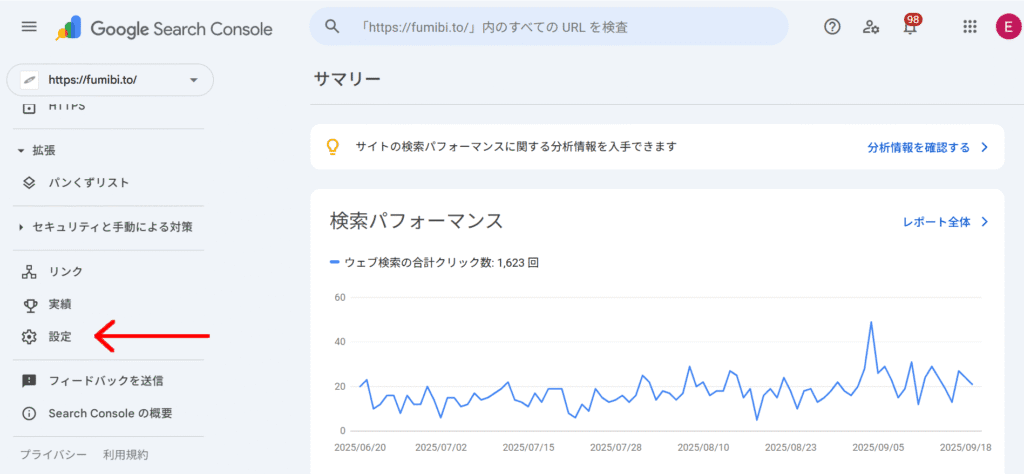Screen dimensions: 1024x474
Task: Click the パンくずリスト layers icon
Action: 29,183
